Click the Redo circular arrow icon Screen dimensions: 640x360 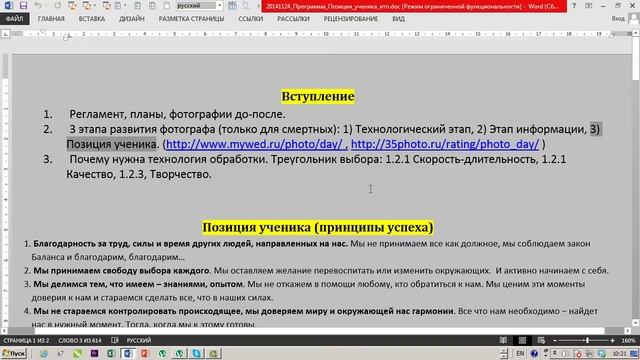click(58, 5)
